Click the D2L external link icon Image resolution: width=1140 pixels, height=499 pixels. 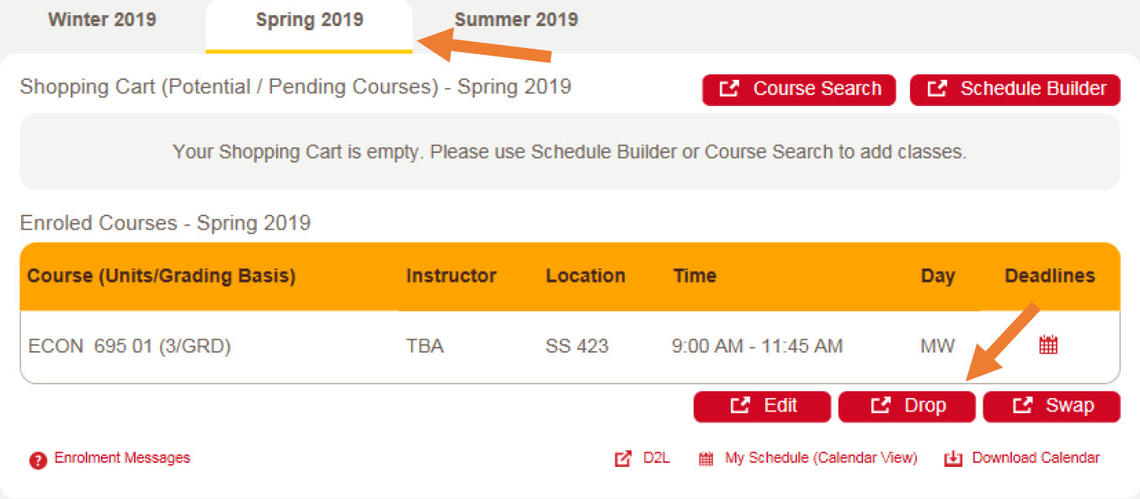pos(623,459)
